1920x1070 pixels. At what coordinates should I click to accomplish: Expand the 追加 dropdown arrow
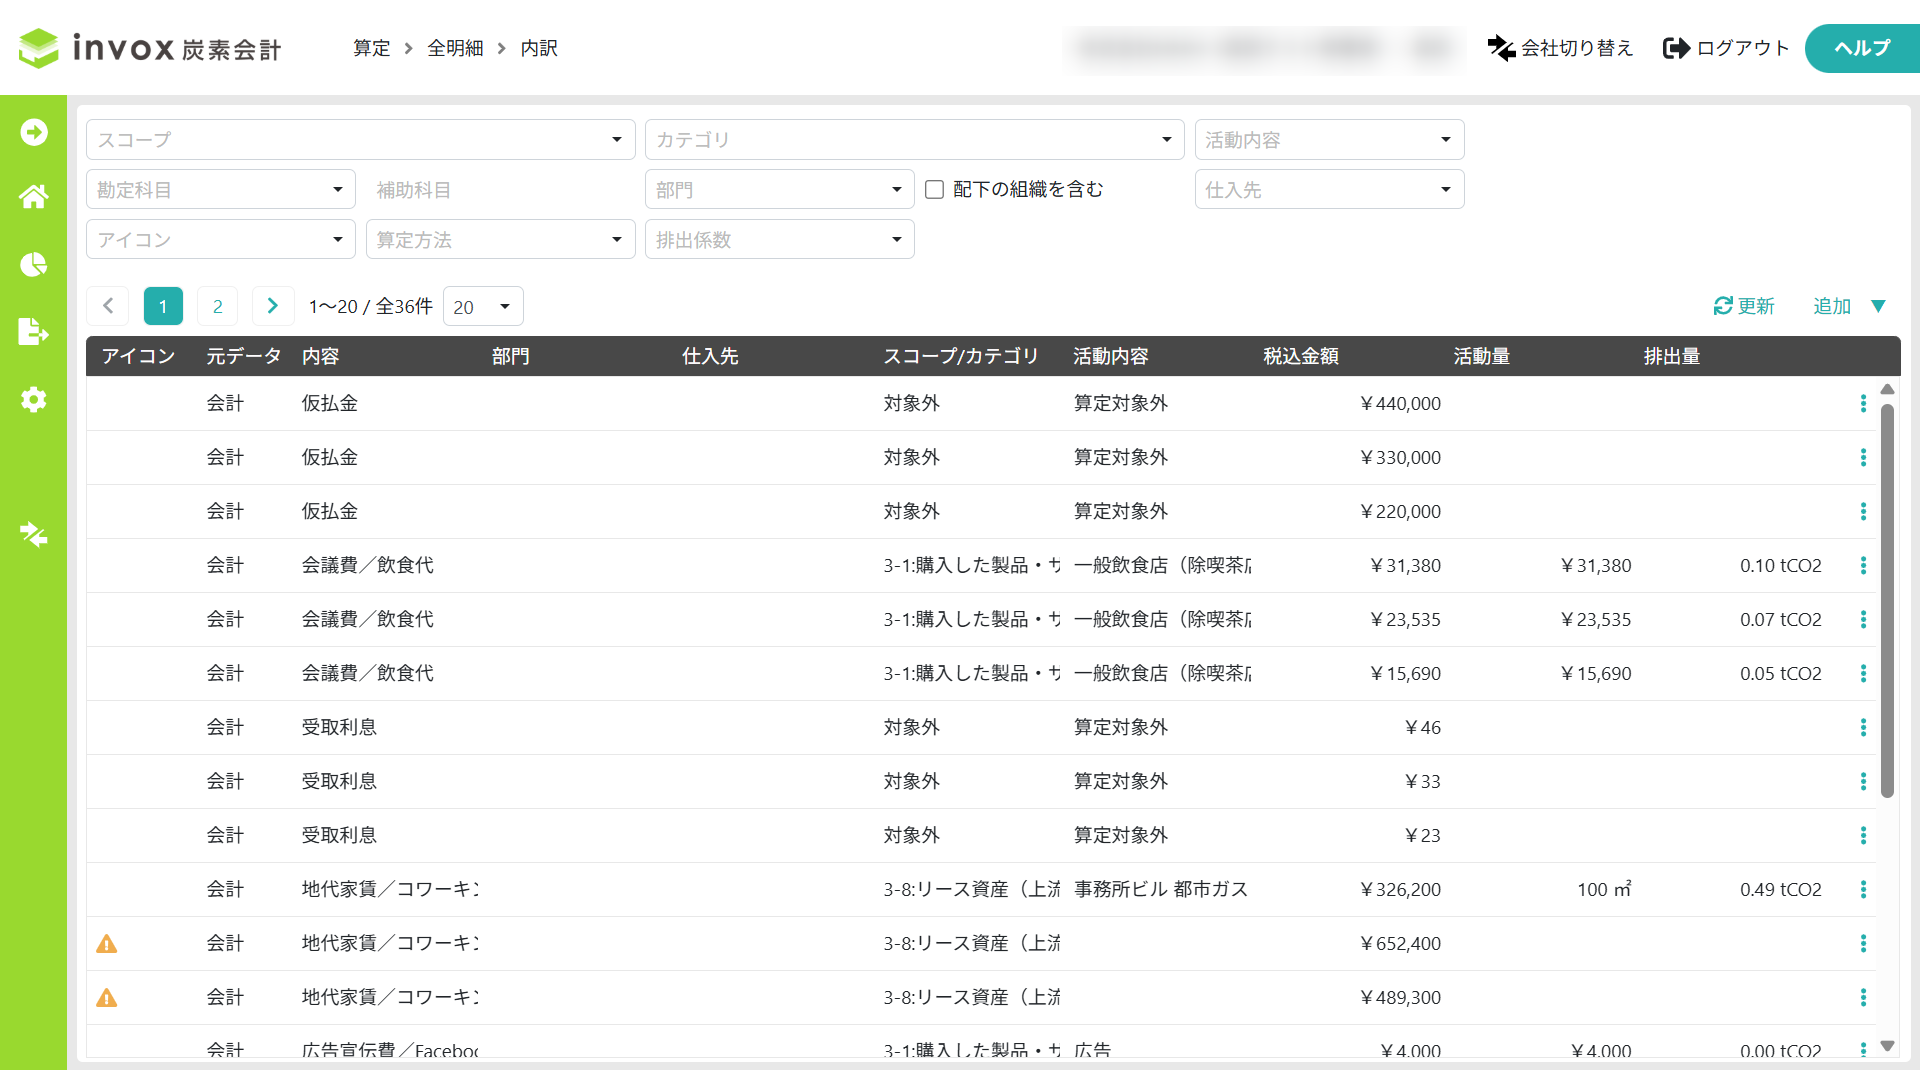coord(1879,306)
